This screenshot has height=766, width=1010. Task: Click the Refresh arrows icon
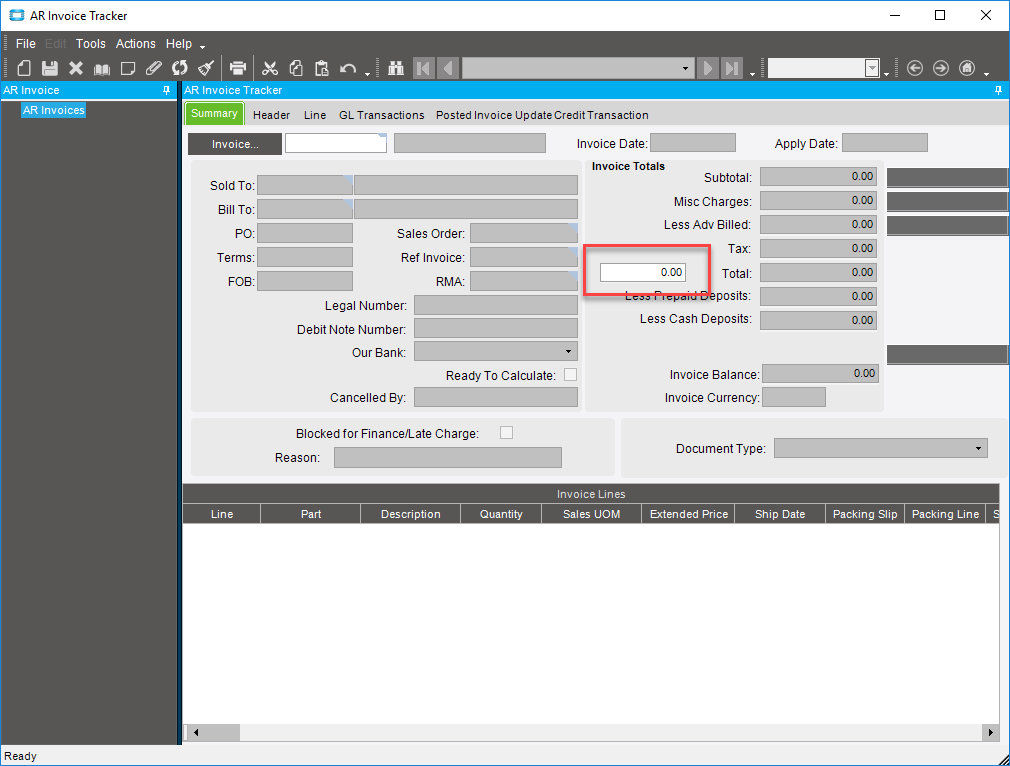click(180, 68)
